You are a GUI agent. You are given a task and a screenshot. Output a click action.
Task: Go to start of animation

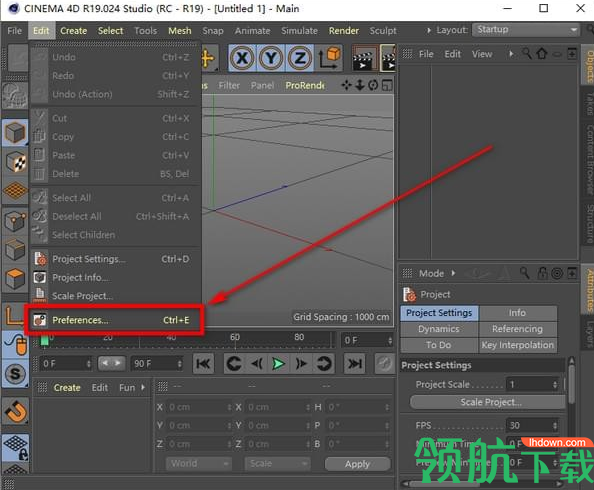tap(203, 364)
